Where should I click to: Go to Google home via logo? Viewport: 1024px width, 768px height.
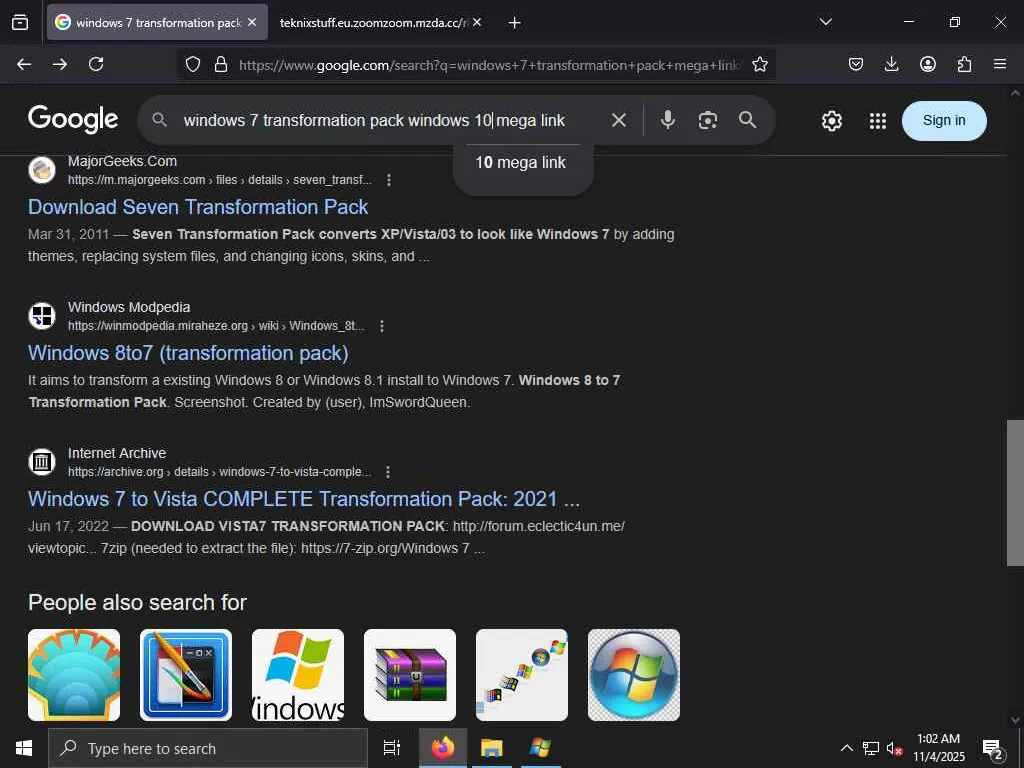[x=73, y=120]
